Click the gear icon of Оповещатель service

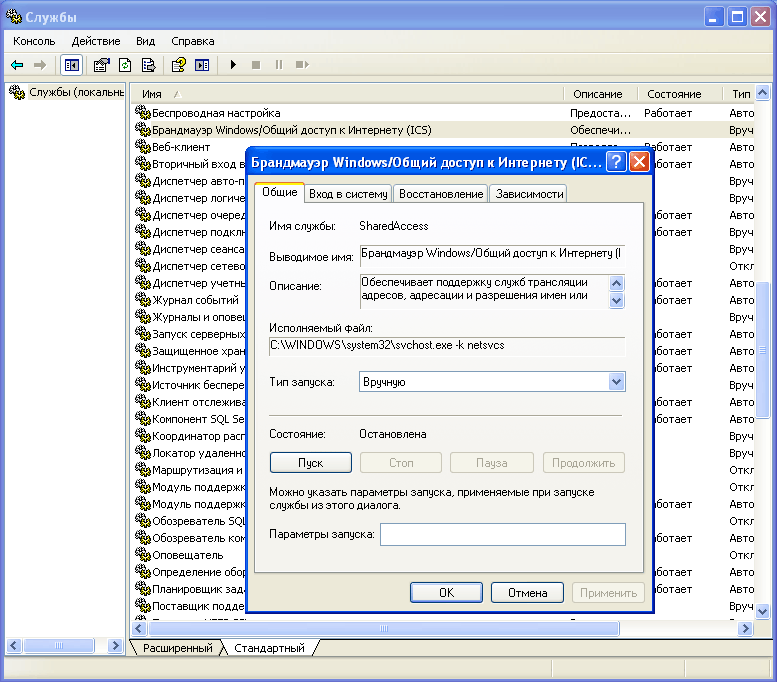(142, 555)
